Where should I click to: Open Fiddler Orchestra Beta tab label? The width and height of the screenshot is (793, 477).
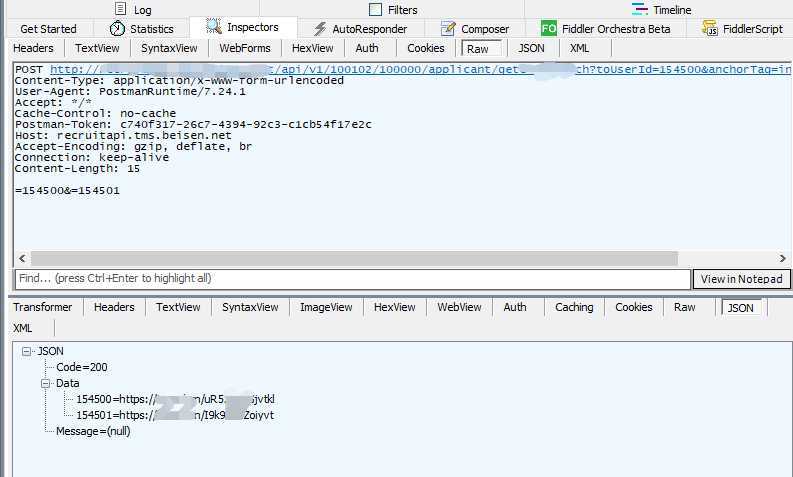click(x=616, y=29)
